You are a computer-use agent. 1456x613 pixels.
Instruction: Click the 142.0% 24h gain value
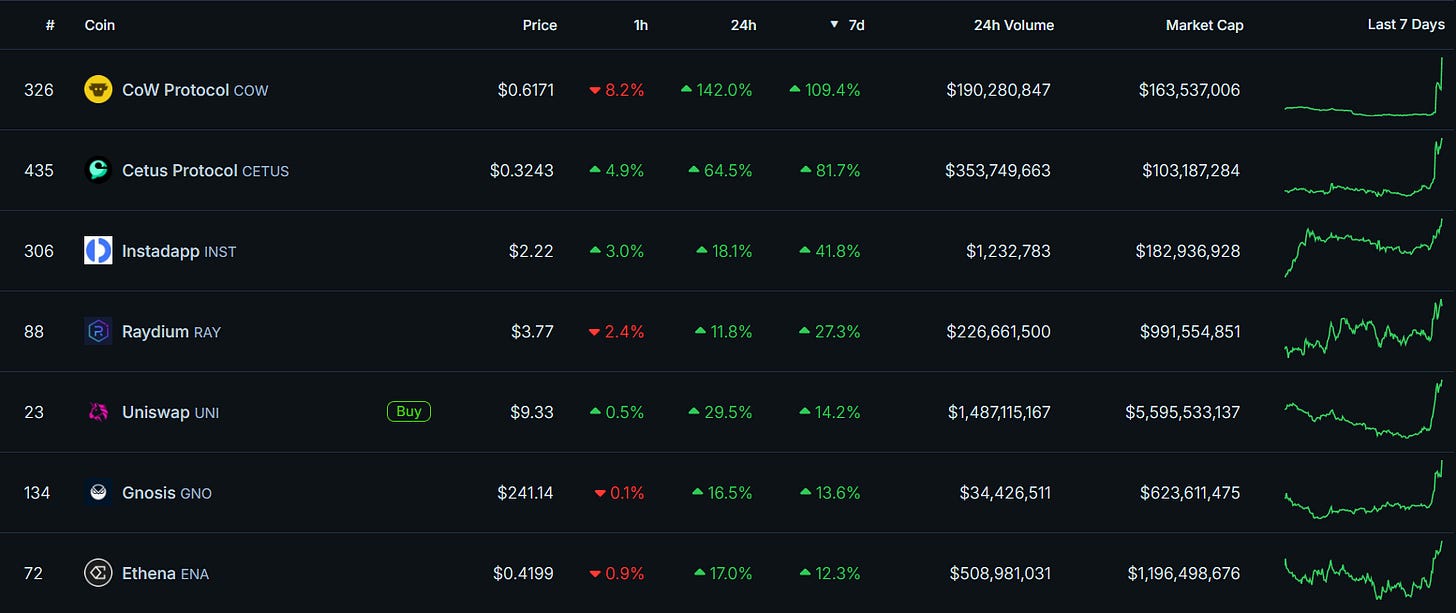716,90
